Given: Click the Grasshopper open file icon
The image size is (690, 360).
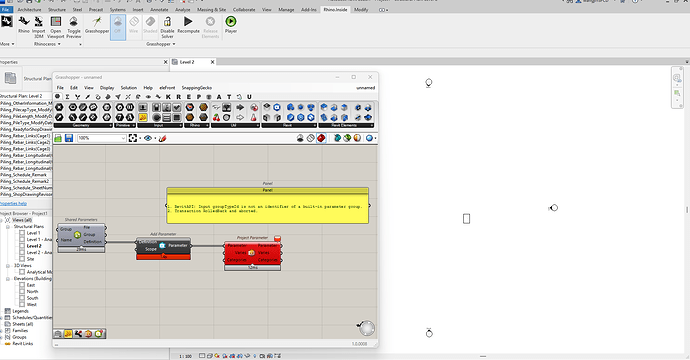Looking at the screenshot, I should [x=58, y=138].
